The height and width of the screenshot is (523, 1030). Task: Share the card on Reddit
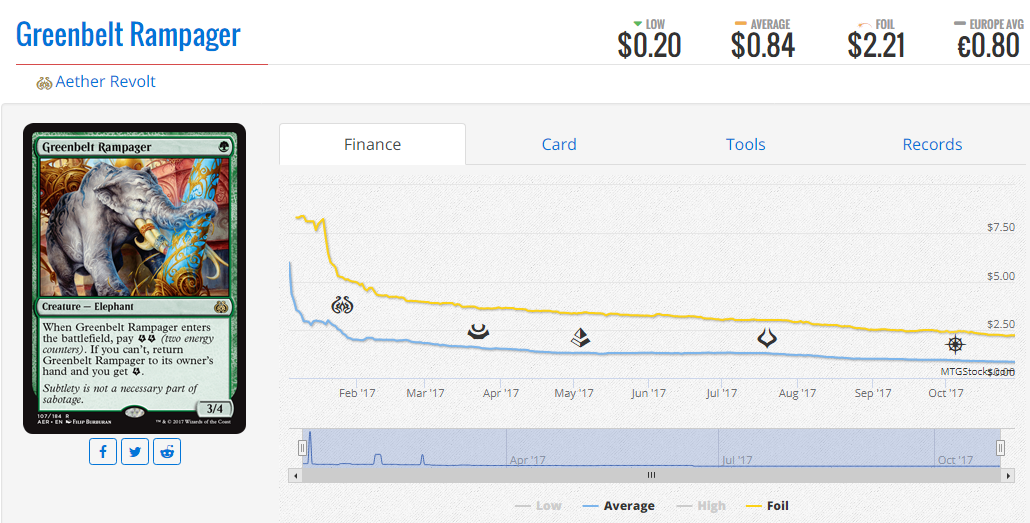coord(167,451)
